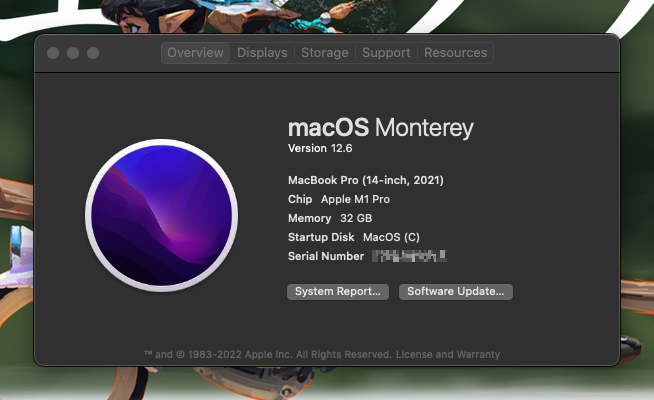This screenshot has height=400, width=654.
Task: Click the Apple M1 Pro chip value
Action: [355, 199]
